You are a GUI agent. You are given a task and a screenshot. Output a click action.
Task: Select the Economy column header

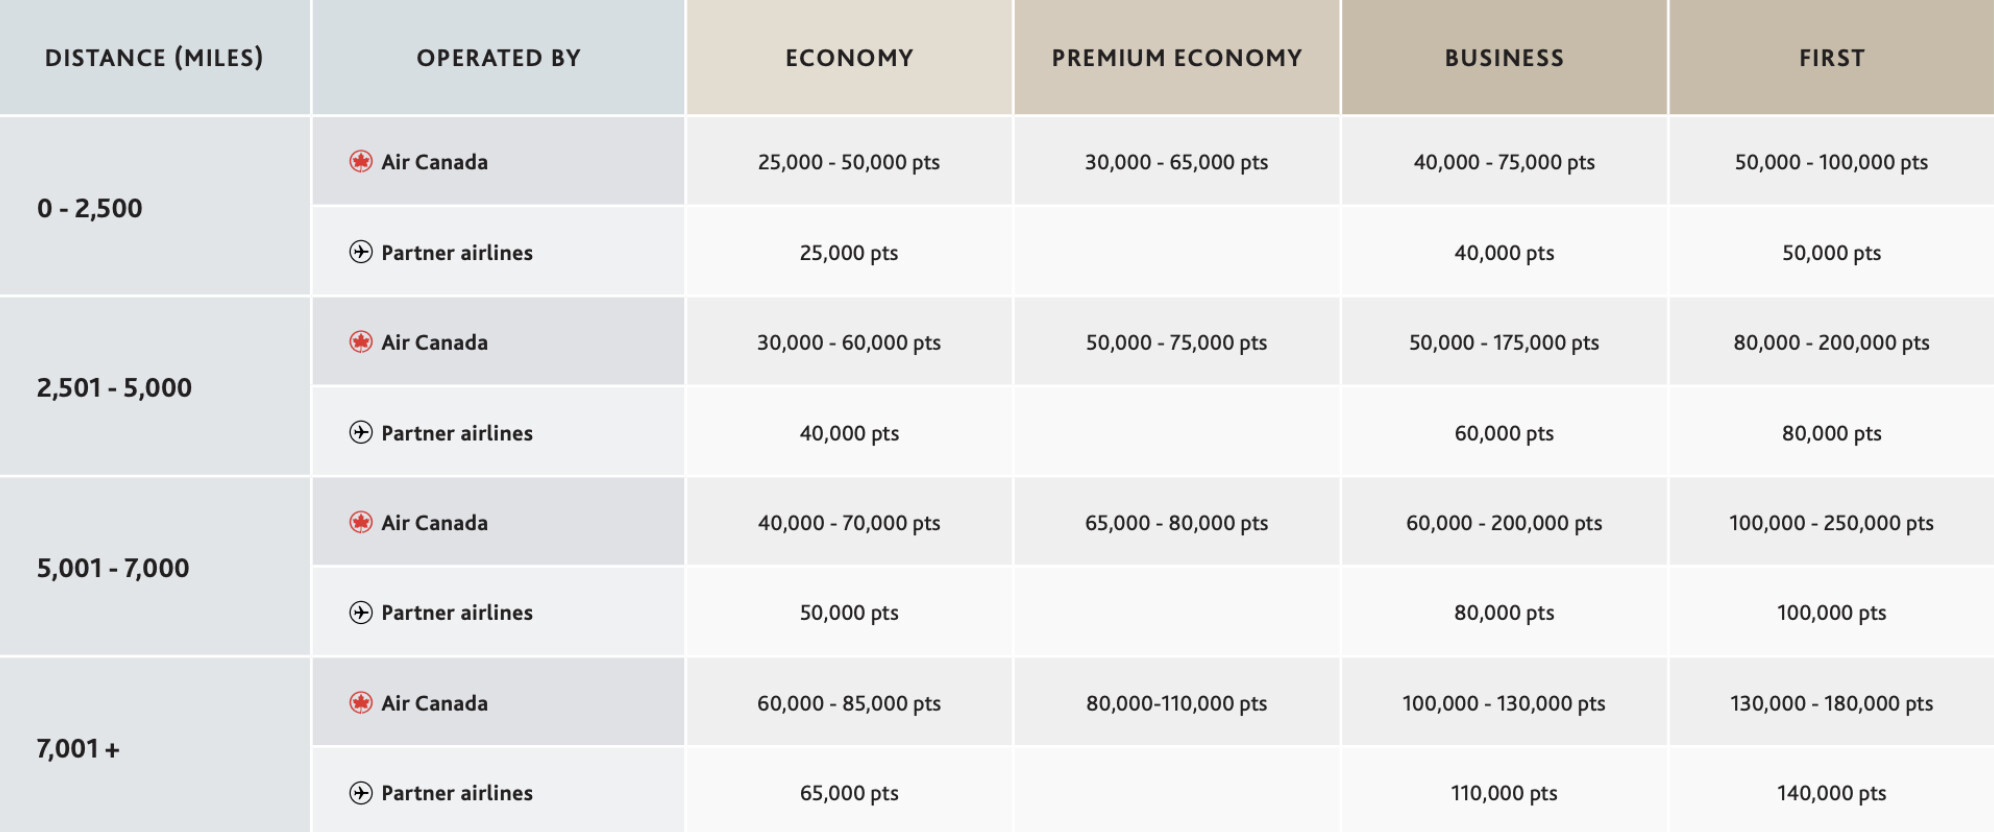[x=849, y=58]
